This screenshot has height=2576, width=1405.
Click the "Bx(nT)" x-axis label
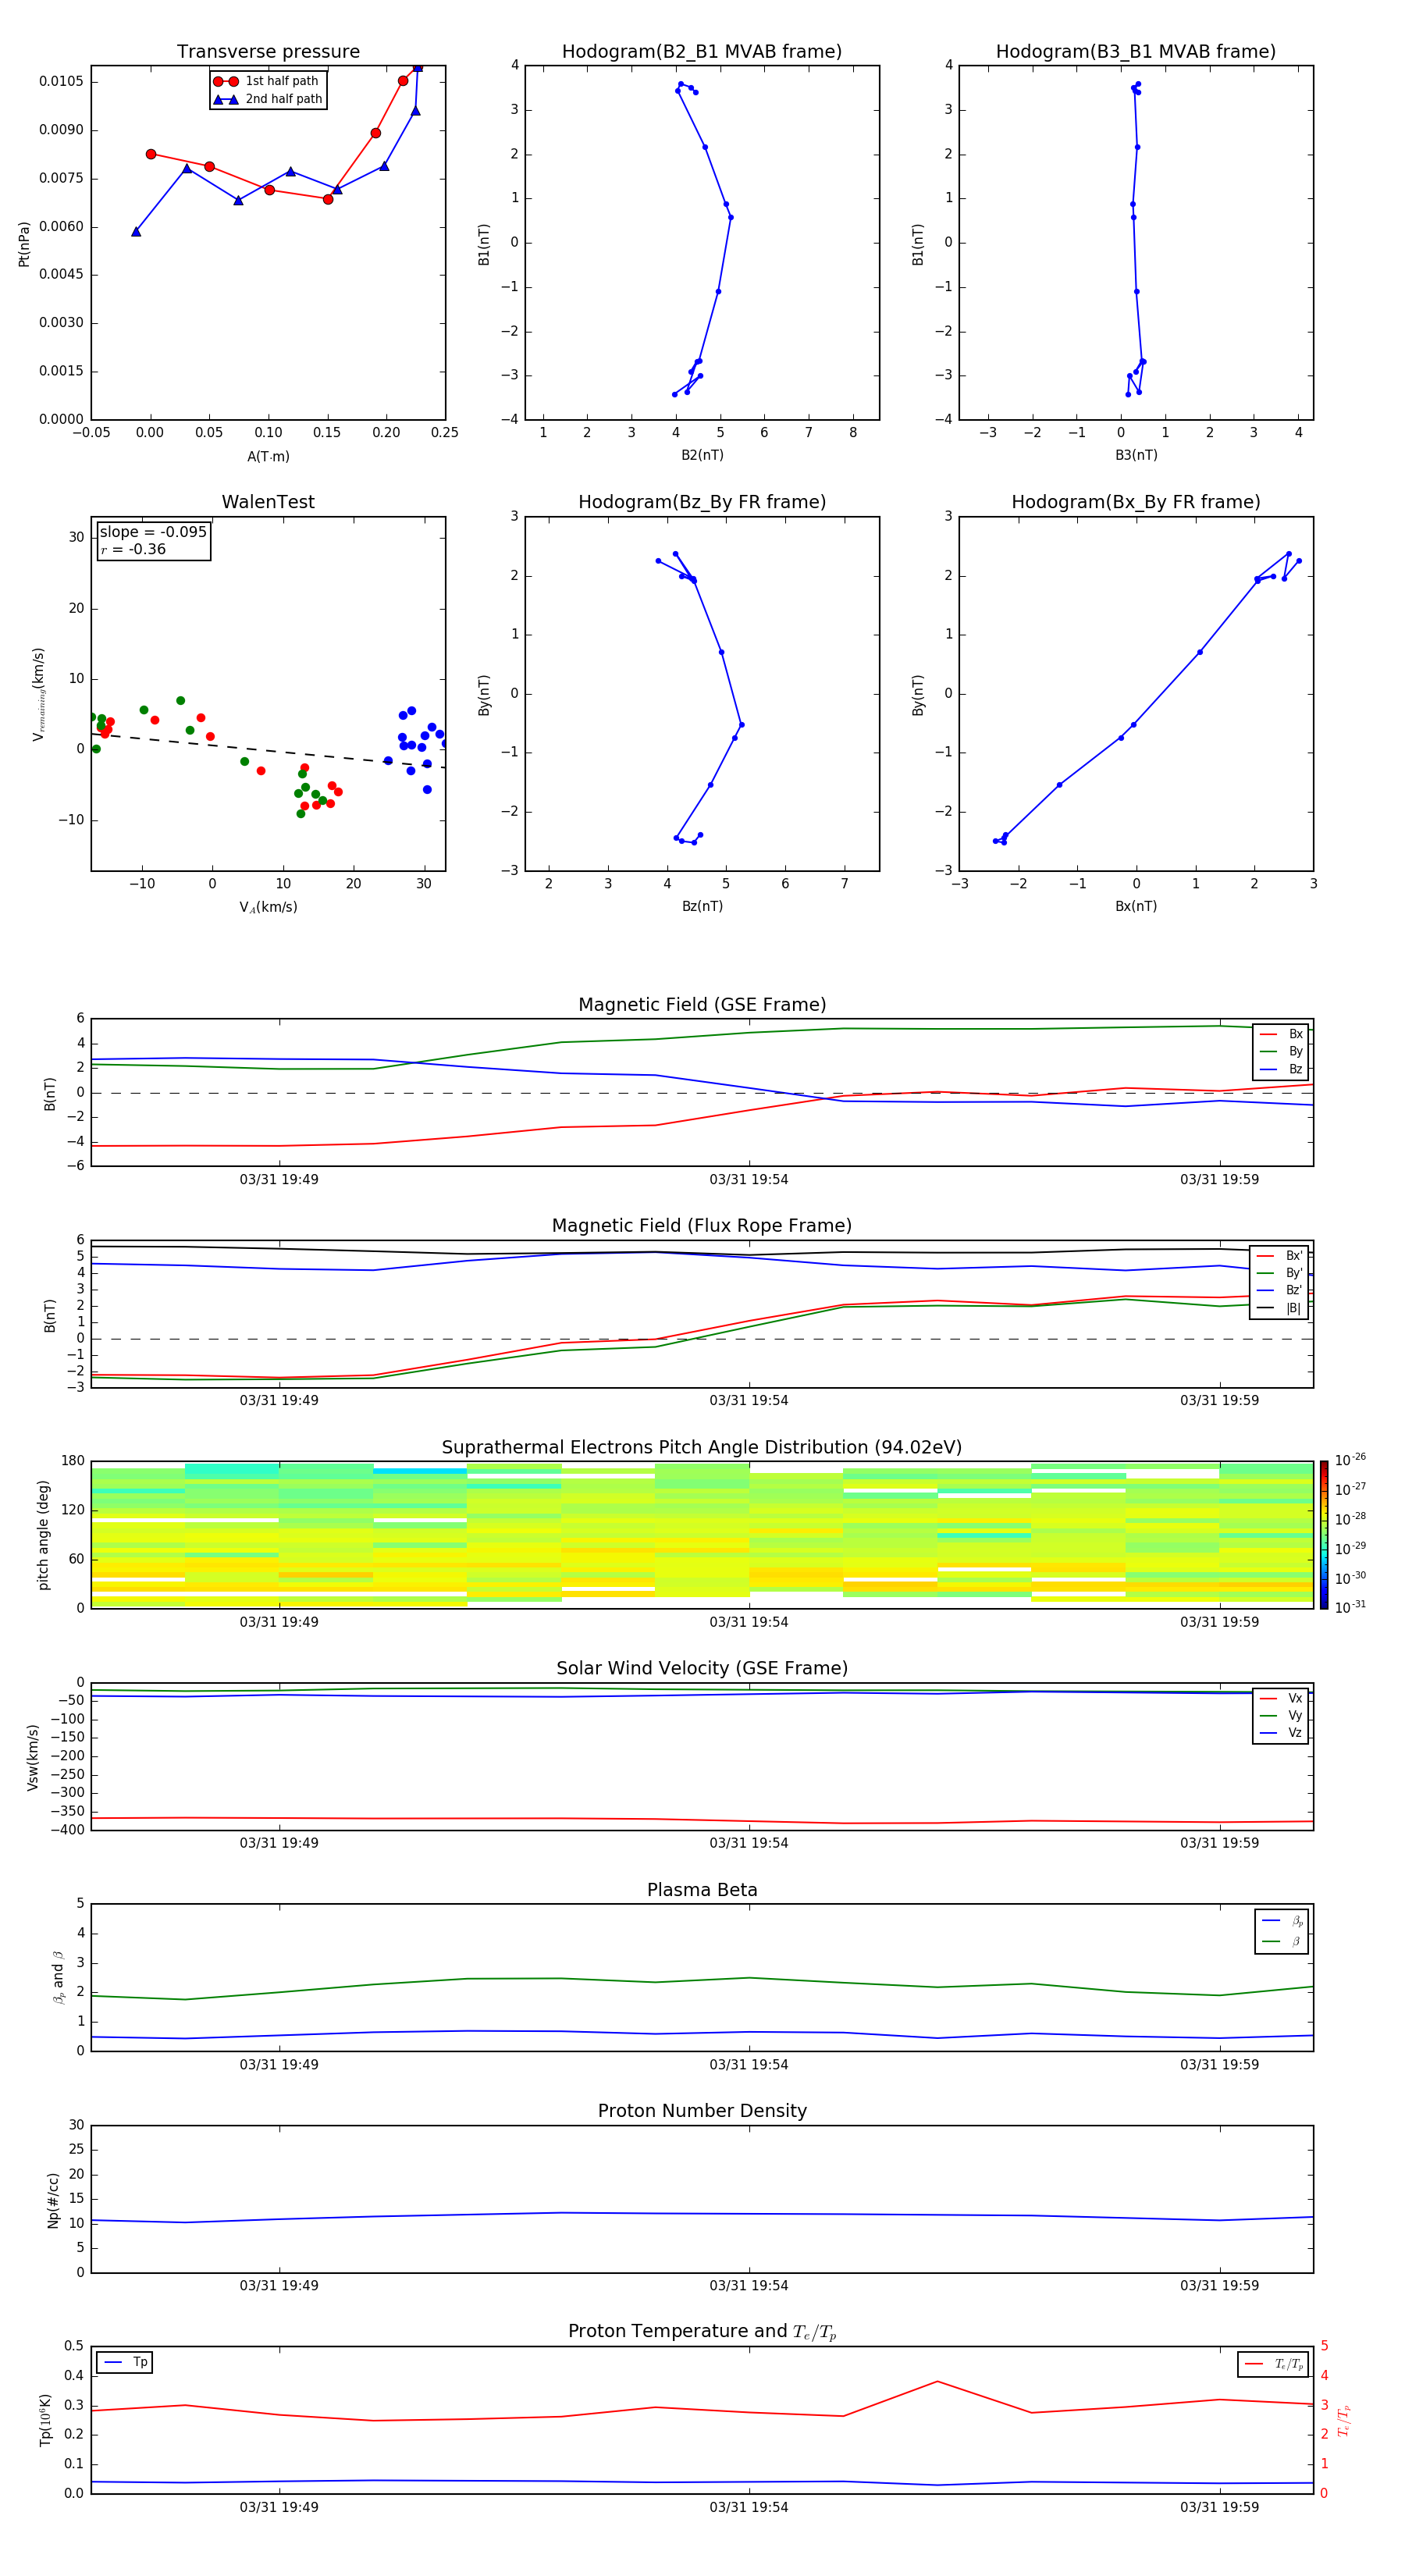point(1136,907)
